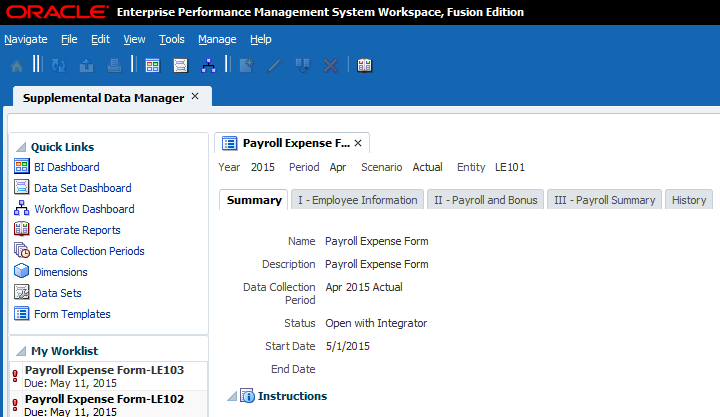The image size is (720, 417).
Task: Click the Data Sets quick link icon
Action: (x=22, y=292)
